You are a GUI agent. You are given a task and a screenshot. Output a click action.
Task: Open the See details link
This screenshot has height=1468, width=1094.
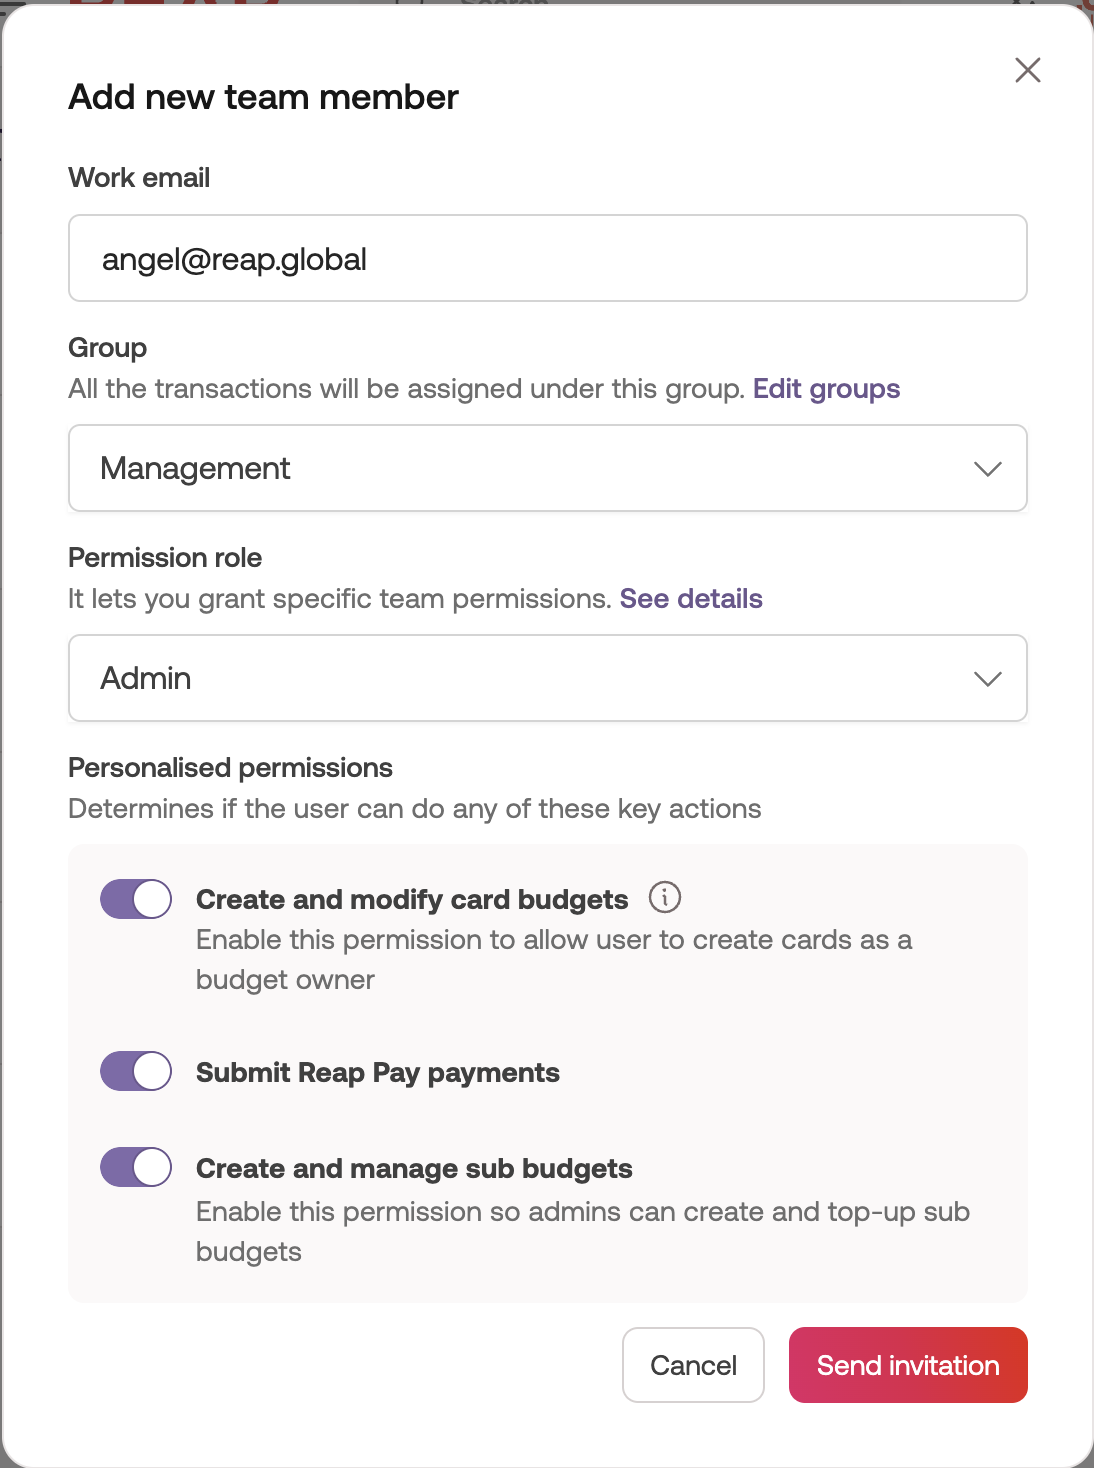tap(691, 598)
